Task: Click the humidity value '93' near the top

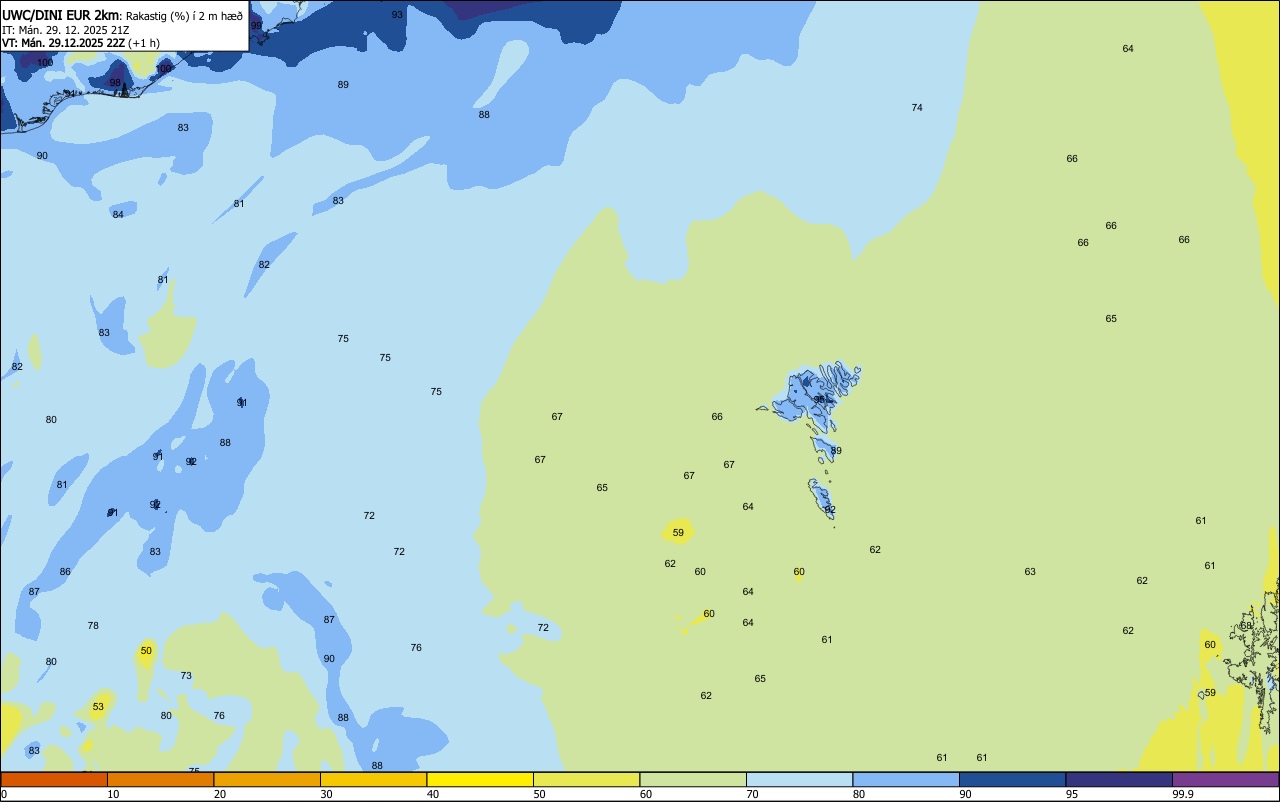Action: (x=397, y=15)
